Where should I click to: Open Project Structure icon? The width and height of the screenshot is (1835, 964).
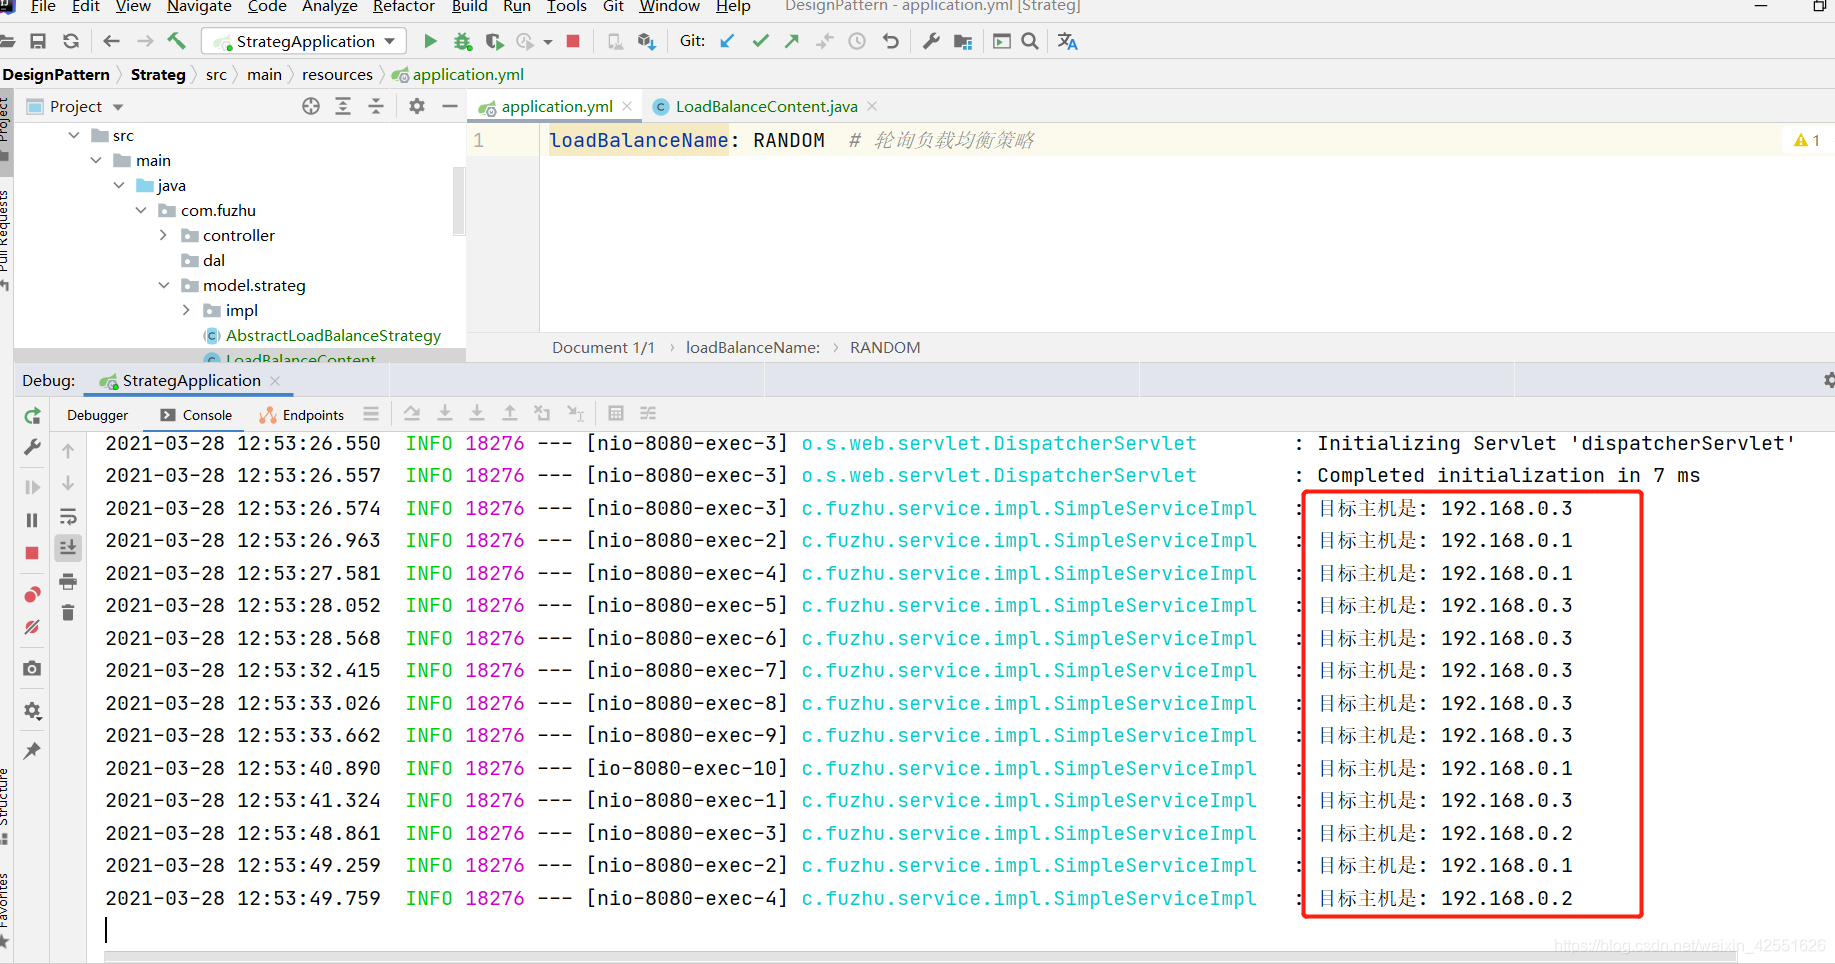click(x=963, y=41)
